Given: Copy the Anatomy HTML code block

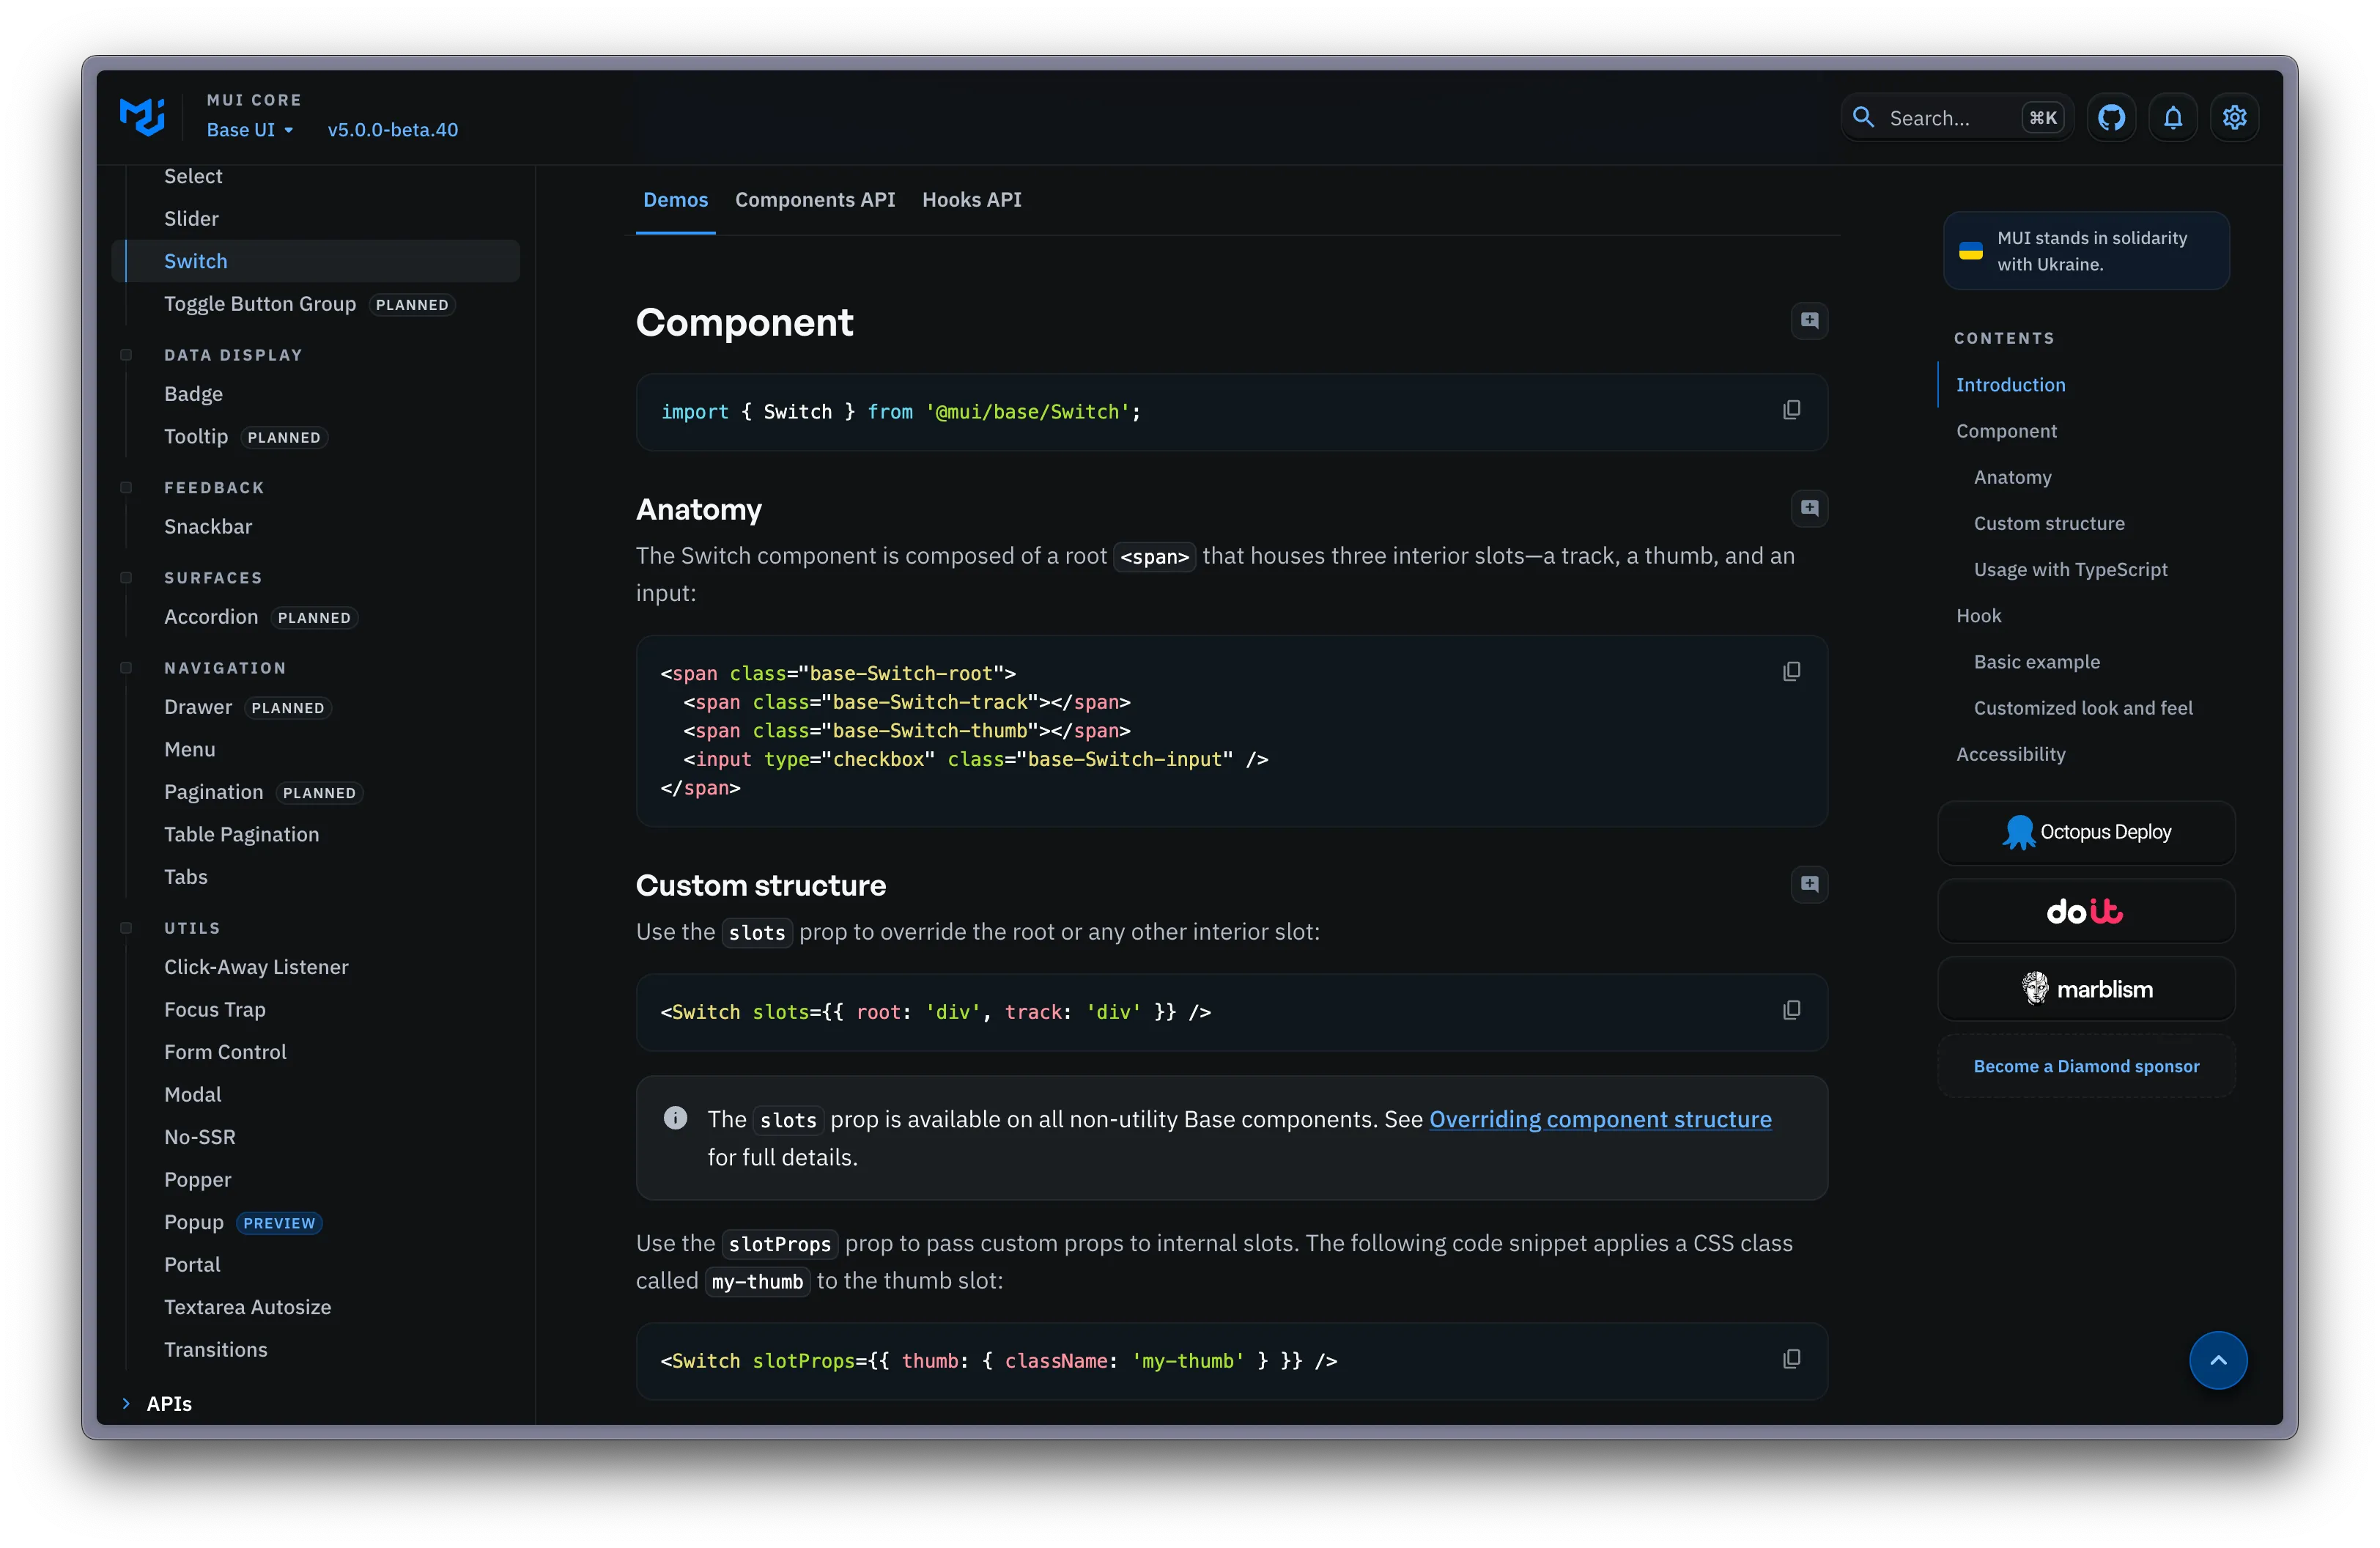Looking at the screenshot, I should pyautogui.click(x=1791, y=672).
